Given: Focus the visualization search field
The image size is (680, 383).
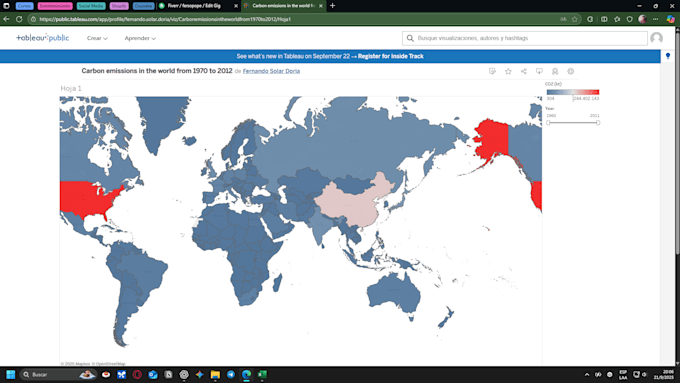Looking at the screenshot, I should (525, 38).
